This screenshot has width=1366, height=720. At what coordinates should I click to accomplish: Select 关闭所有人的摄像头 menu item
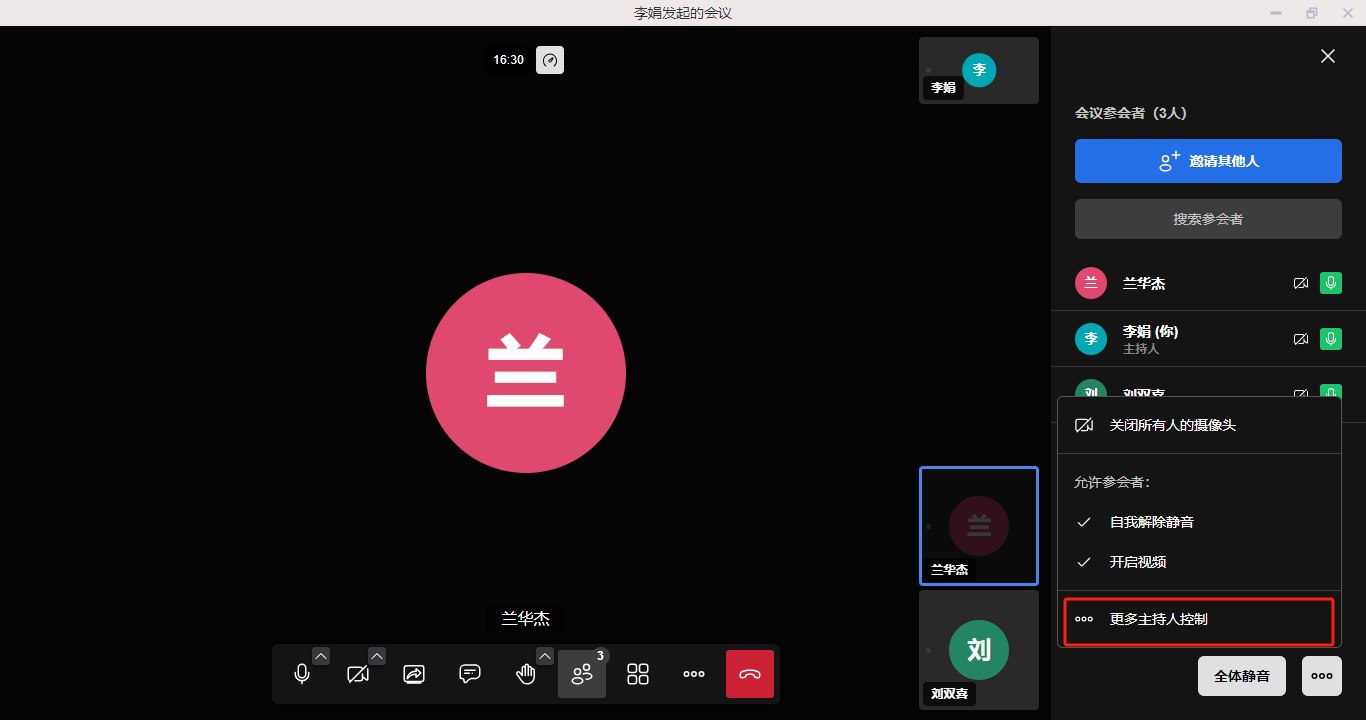point(1172,425)
